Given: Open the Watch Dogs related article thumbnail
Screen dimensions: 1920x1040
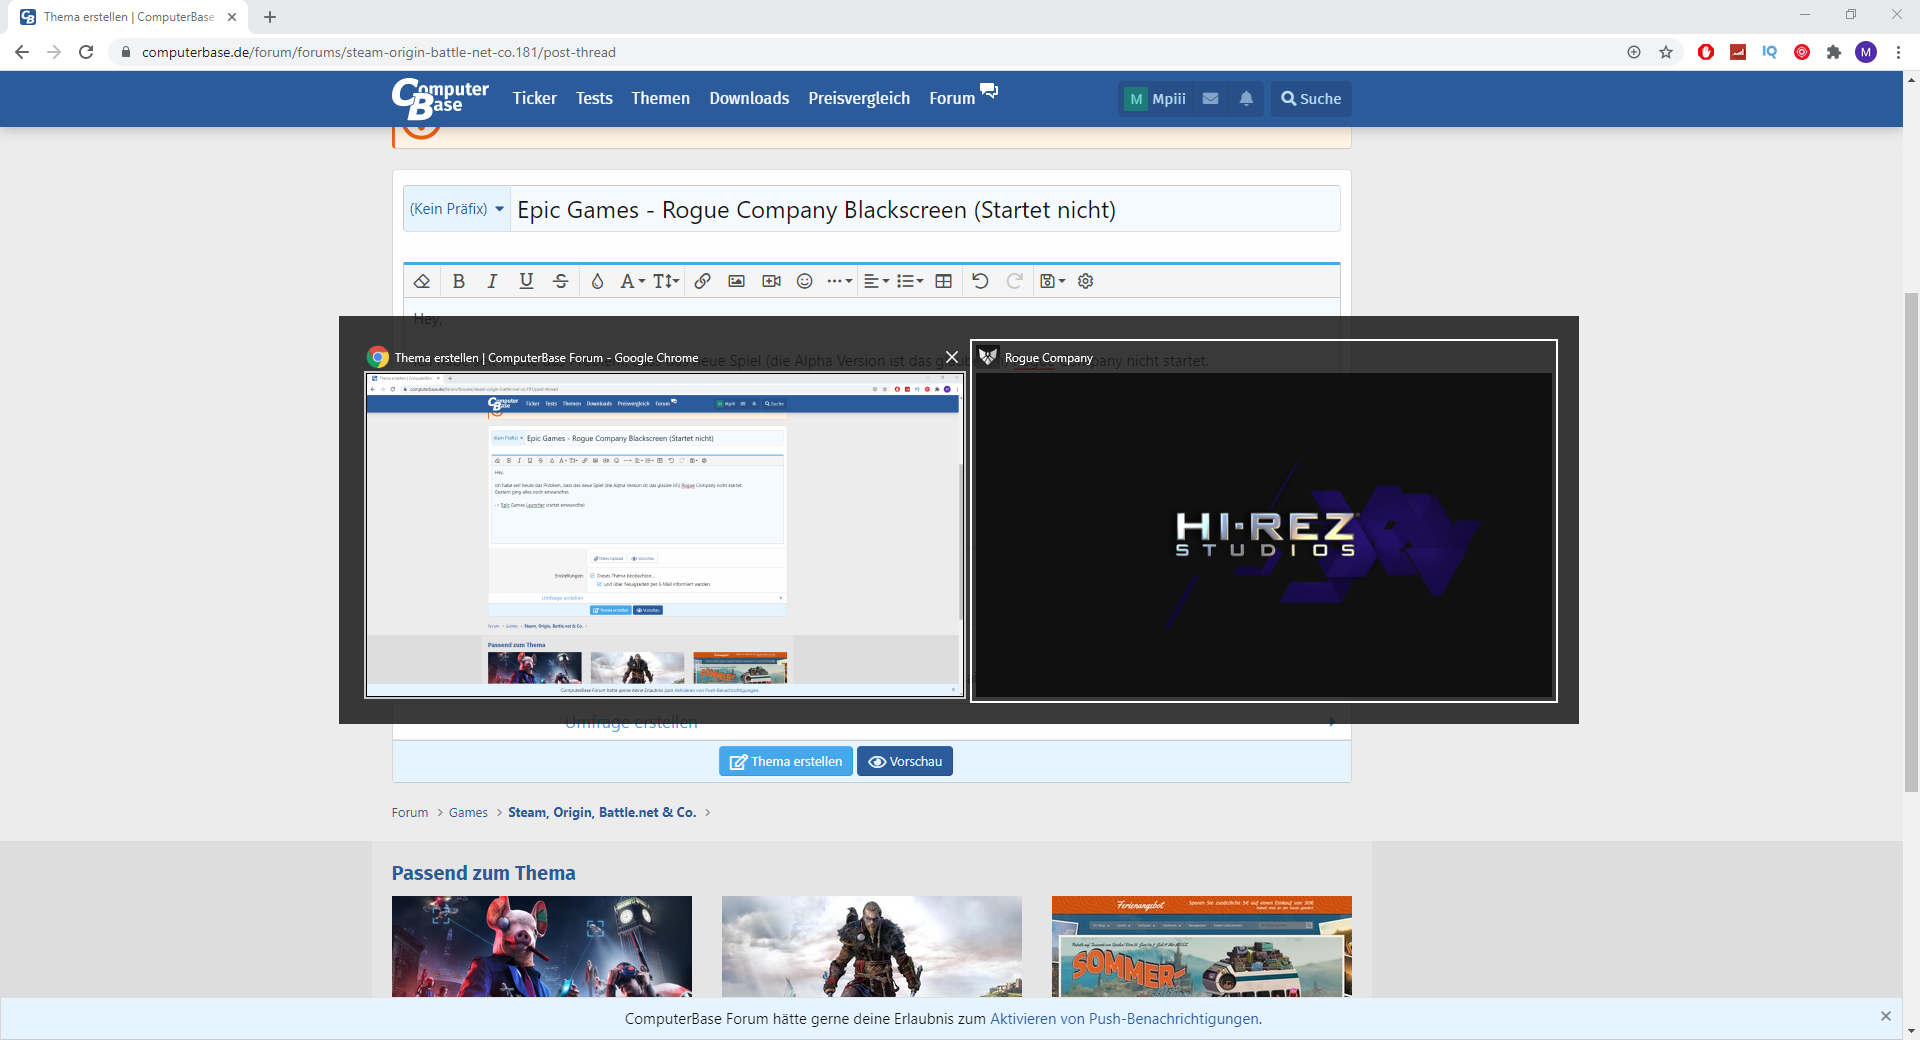Looking at the screenshot, I should point(542,946).
